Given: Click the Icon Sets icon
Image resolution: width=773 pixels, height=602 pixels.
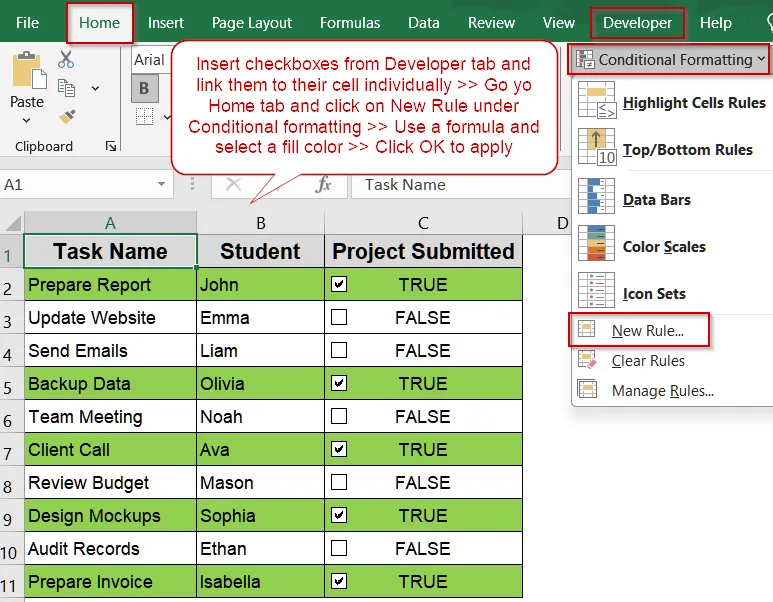Looking at the screenshot, I should (597, 290).
